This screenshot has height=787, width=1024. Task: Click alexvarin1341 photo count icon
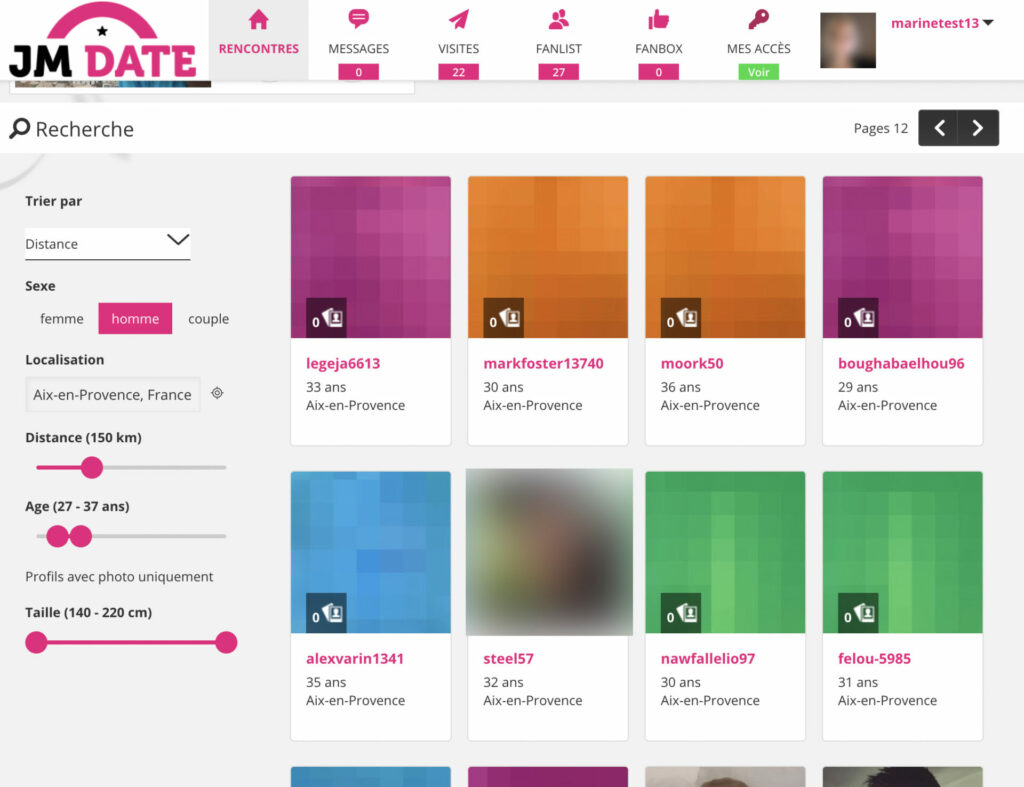[327, 613]
